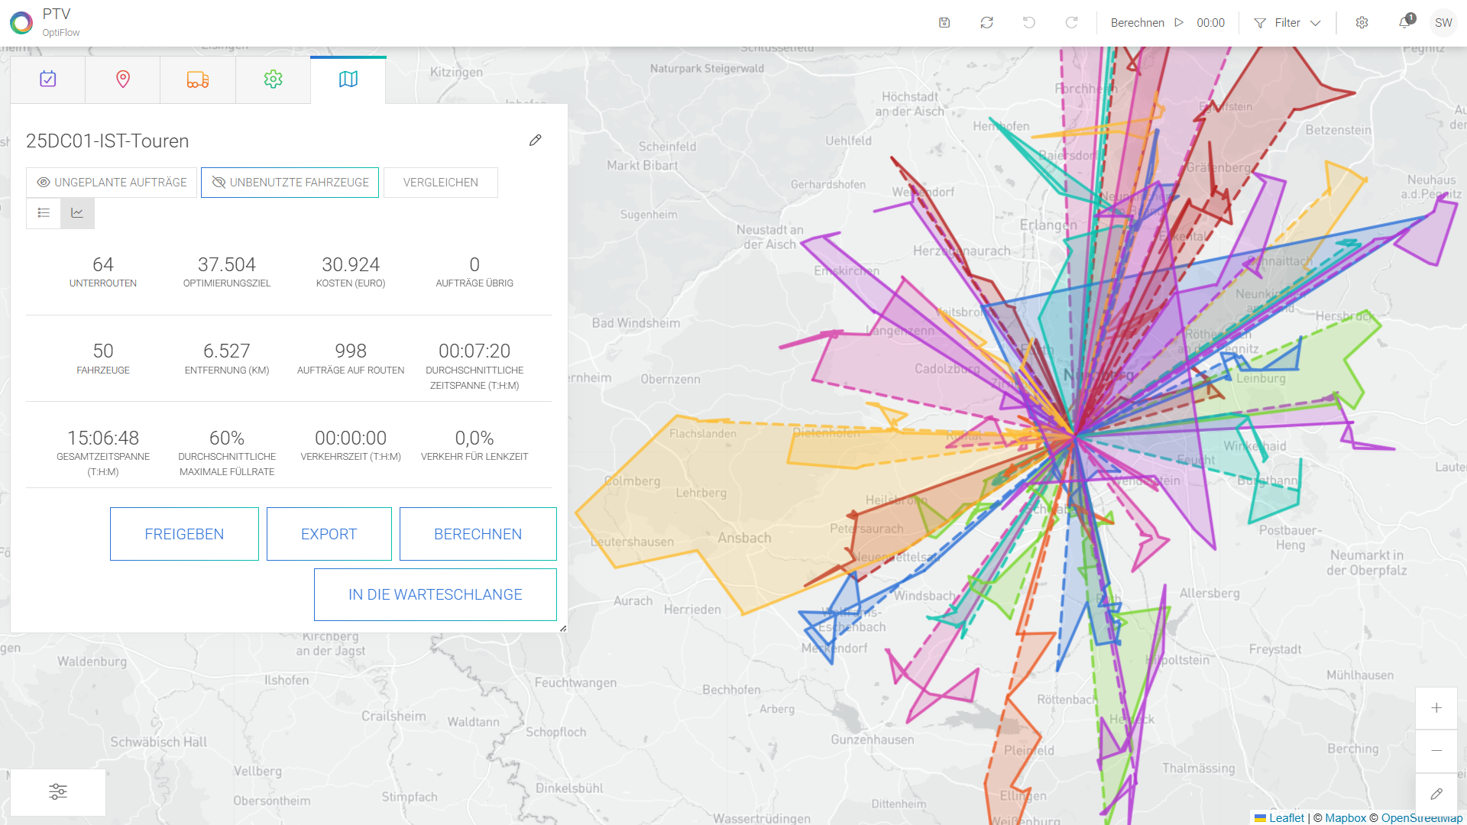
Task: Start Berechnen with play arrow
Action: (x=1179, y=23)
